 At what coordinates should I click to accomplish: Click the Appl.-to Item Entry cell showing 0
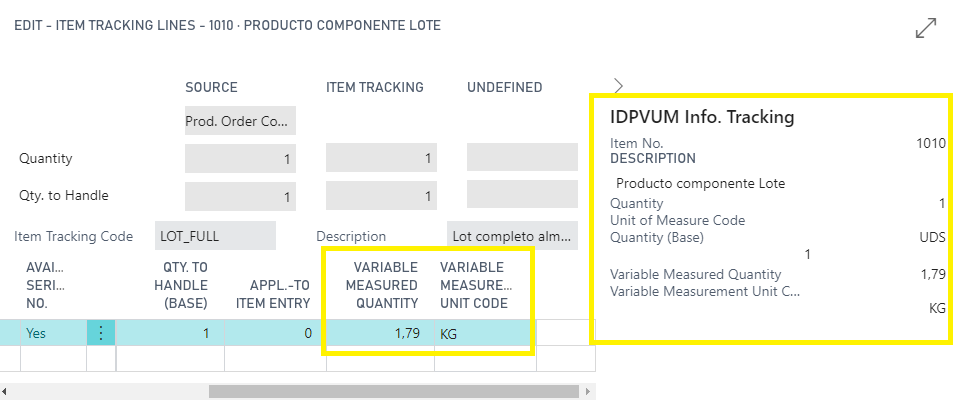[x=276, y=333]
